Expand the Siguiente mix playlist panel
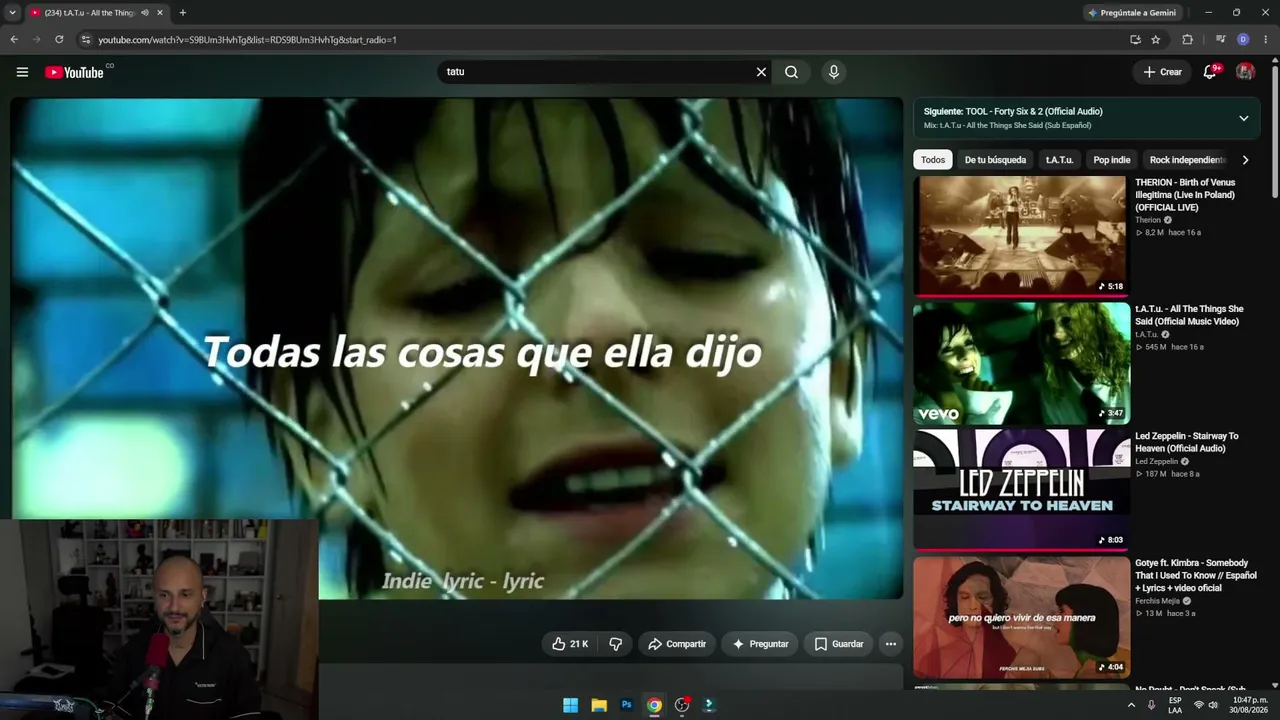Viewport: 1280px width, 720px height. (1244, 118)
